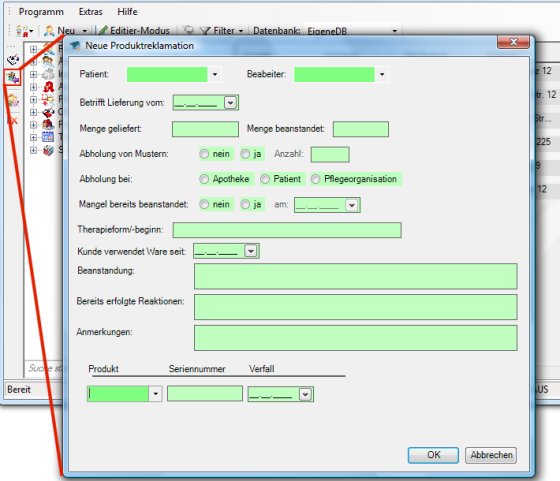Screen dimensions: 560x481
Task: Click the Filter funnel icon
Action: [205, 31]
